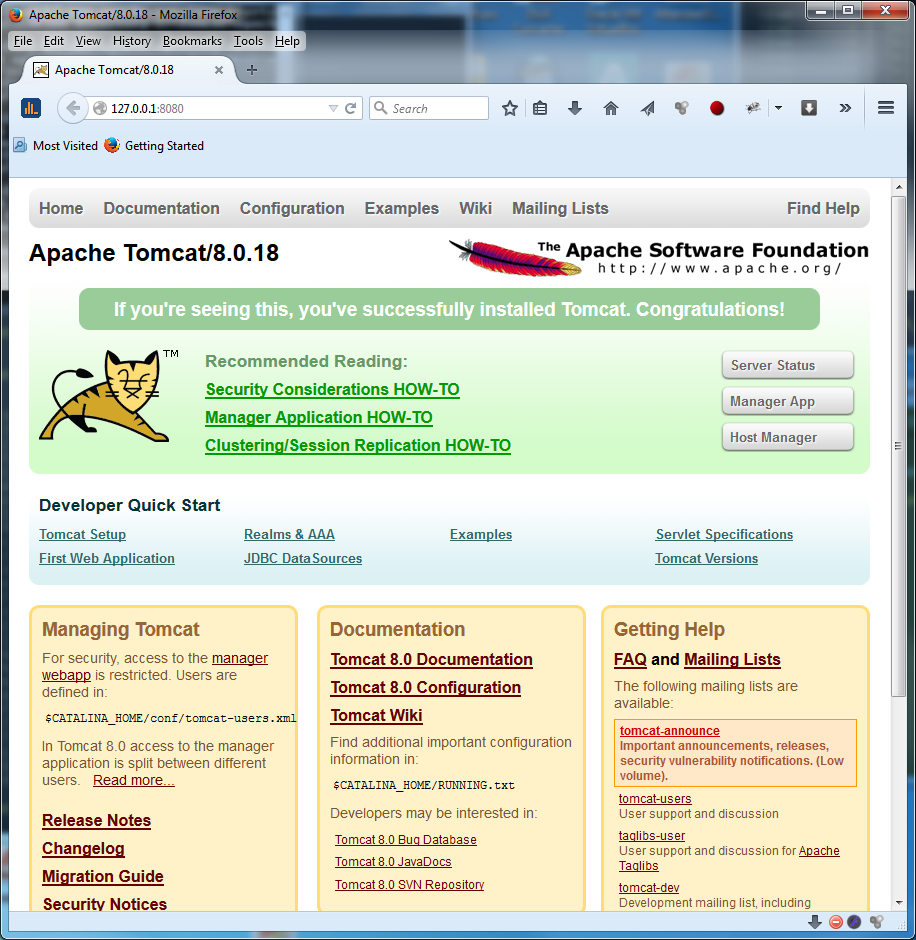
Task: Click the downloads arrow in toolbar
Action: [575, 108]
